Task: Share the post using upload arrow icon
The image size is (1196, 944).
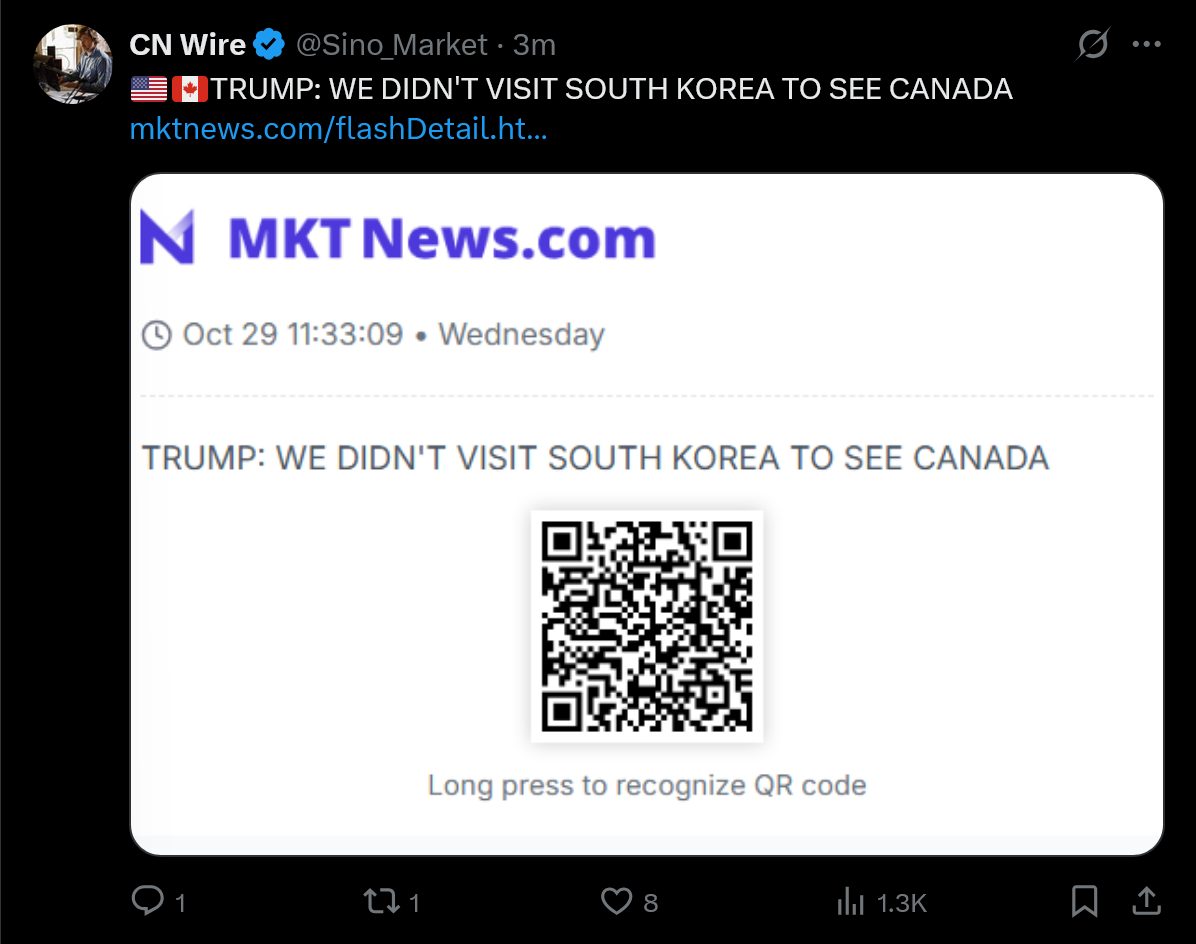Action: [1146, 901]
